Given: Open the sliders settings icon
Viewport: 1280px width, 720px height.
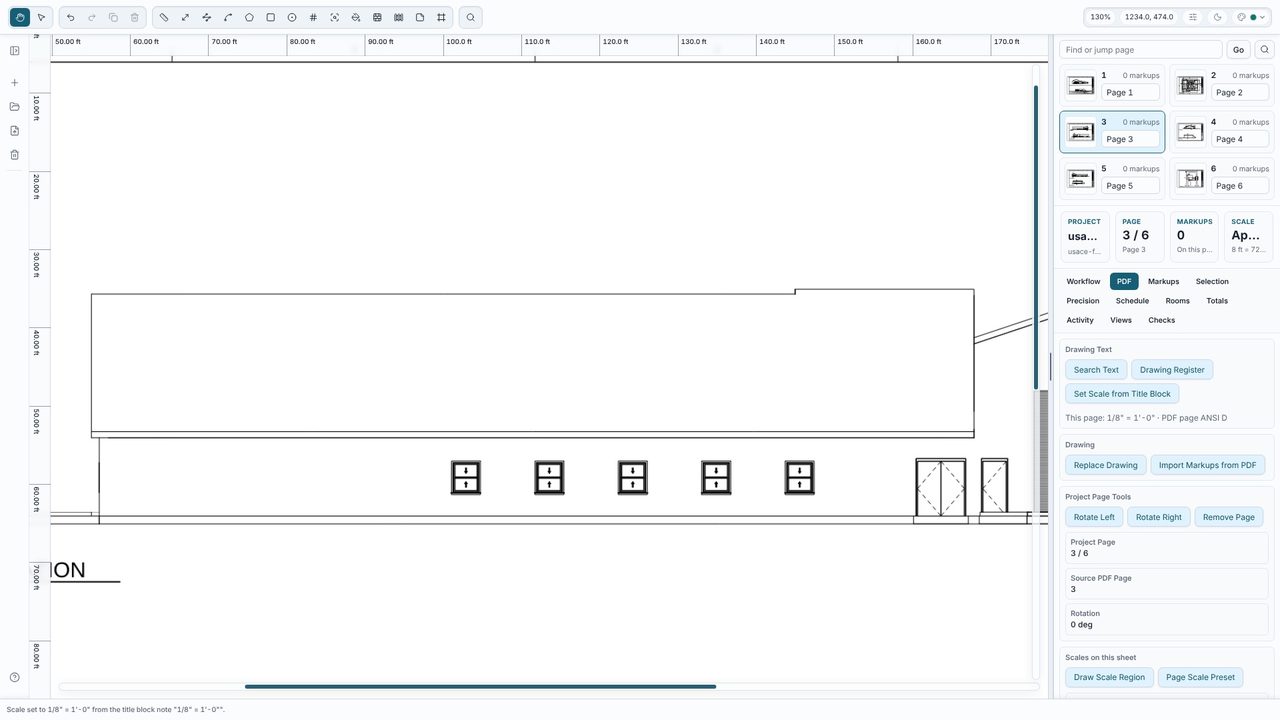Looking at the screenshot, I should (x=1193, y=17).
